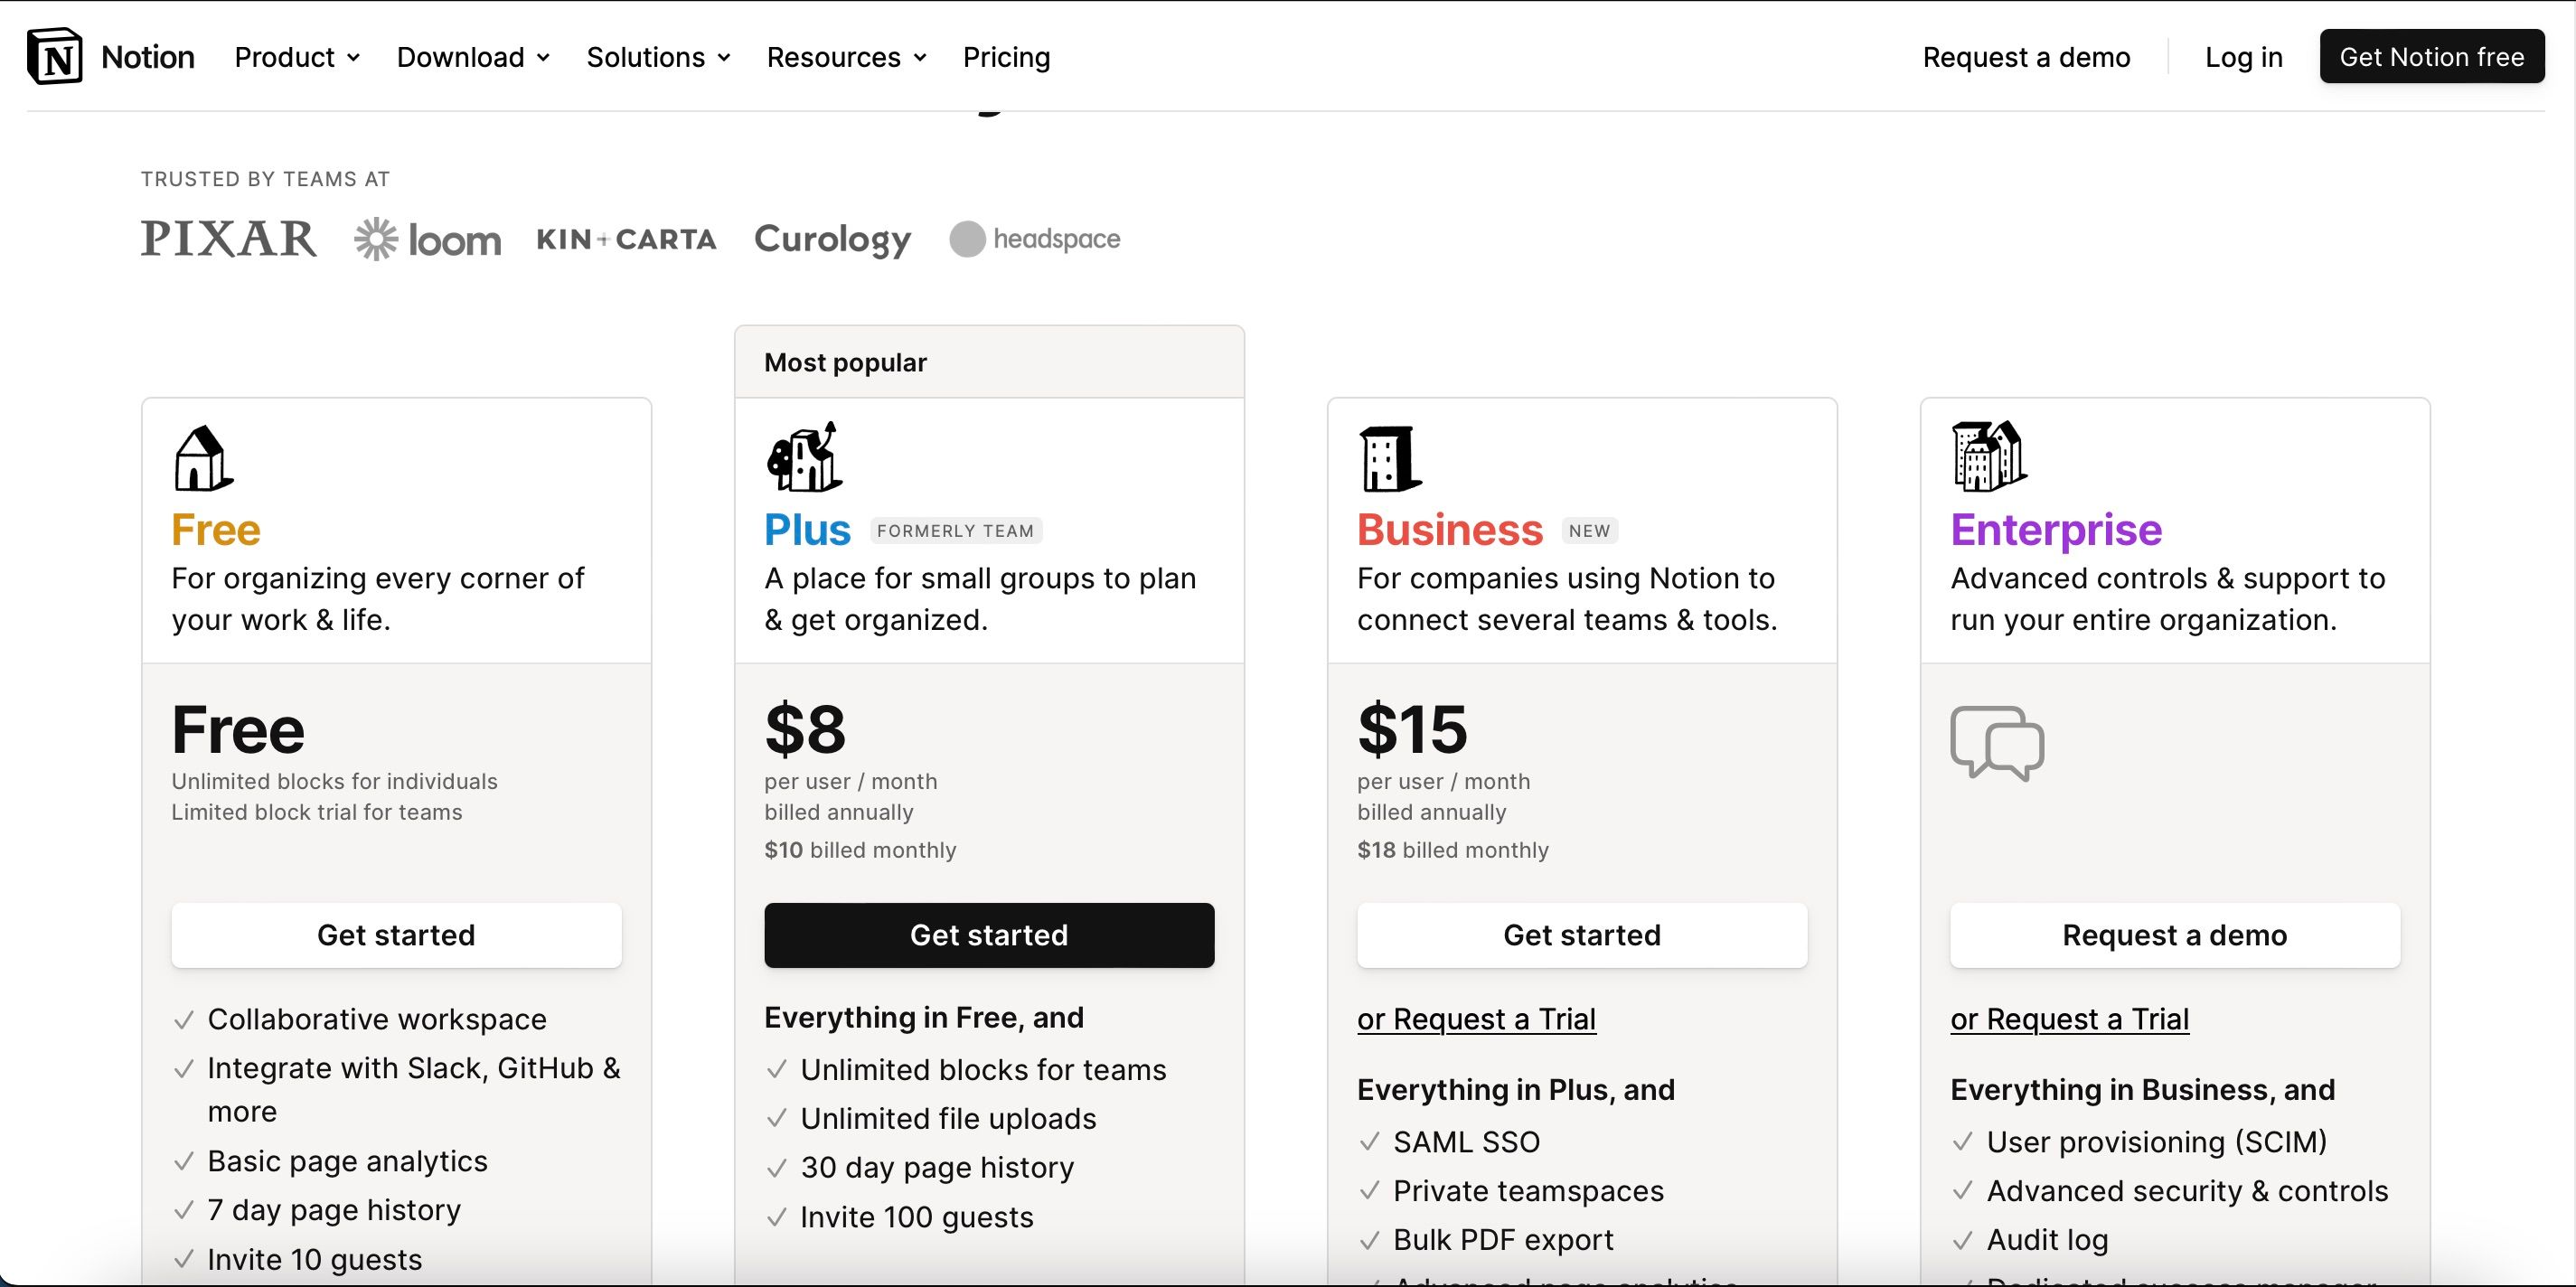
Task: Click Get started under Business plan
Action: [x=1582, y=935]
